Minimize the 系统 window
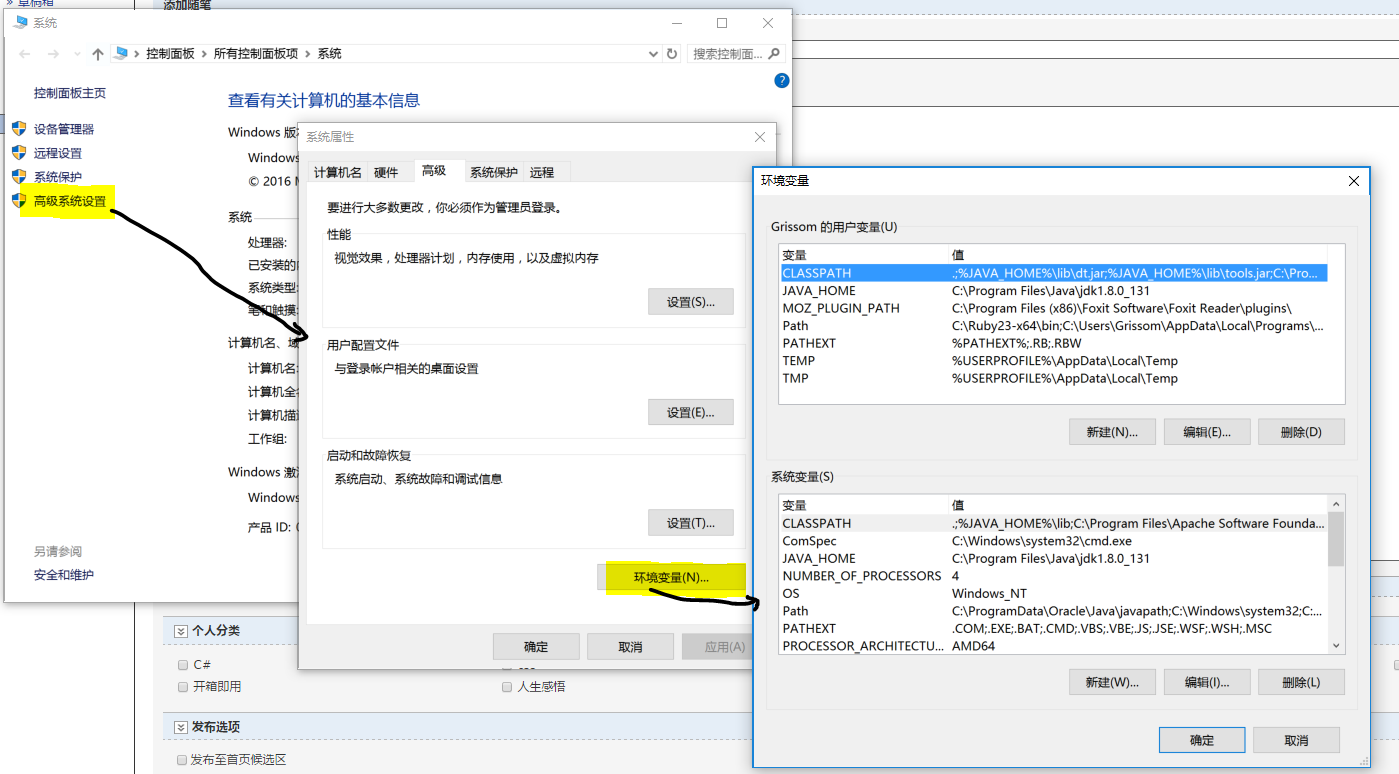 pos(676,23)
